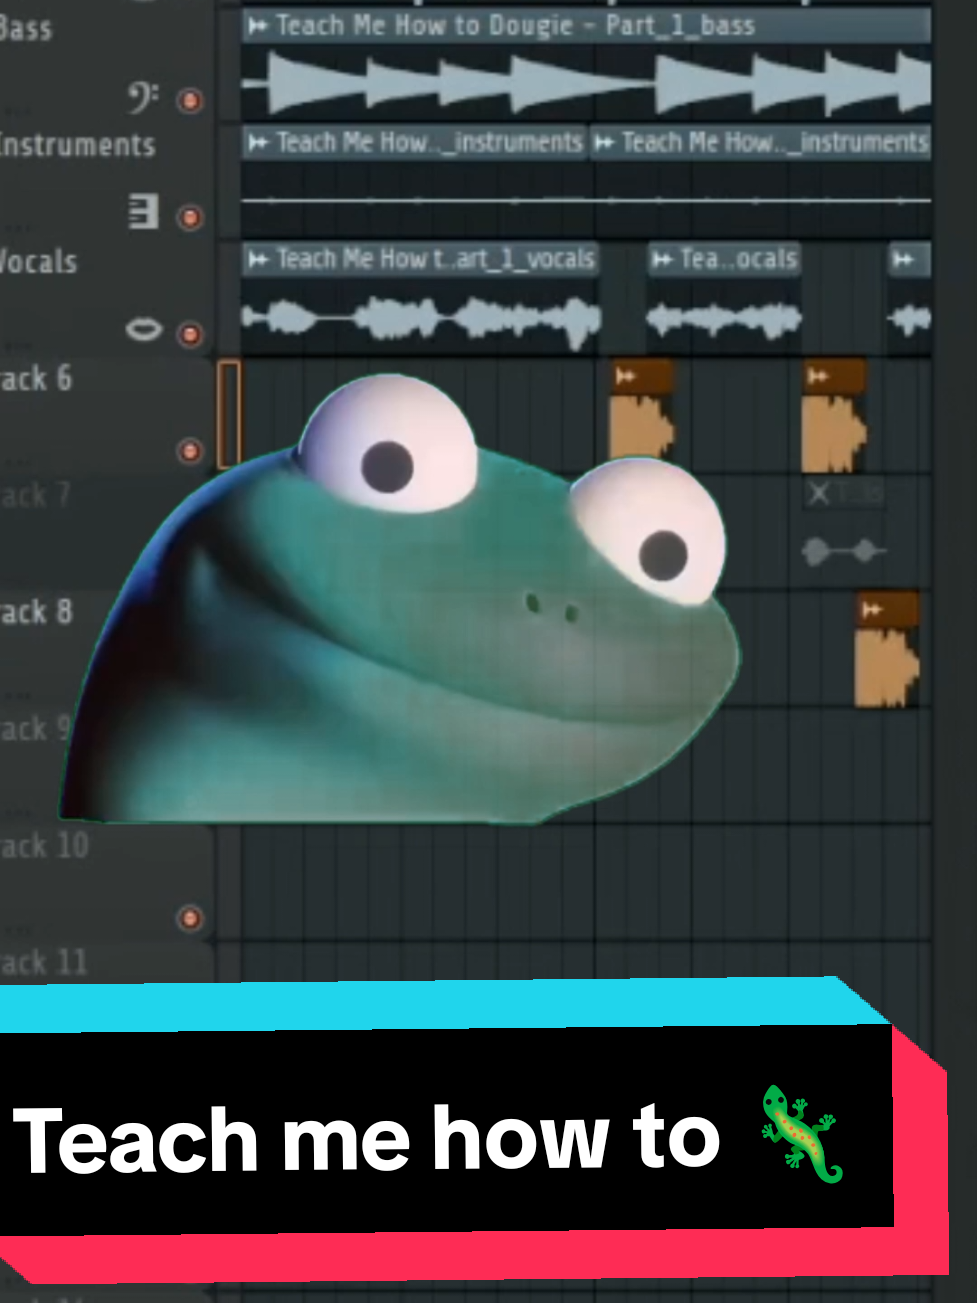Mute the Instruments track
The width and height of the screenshot is (977, 1303).
189,217
